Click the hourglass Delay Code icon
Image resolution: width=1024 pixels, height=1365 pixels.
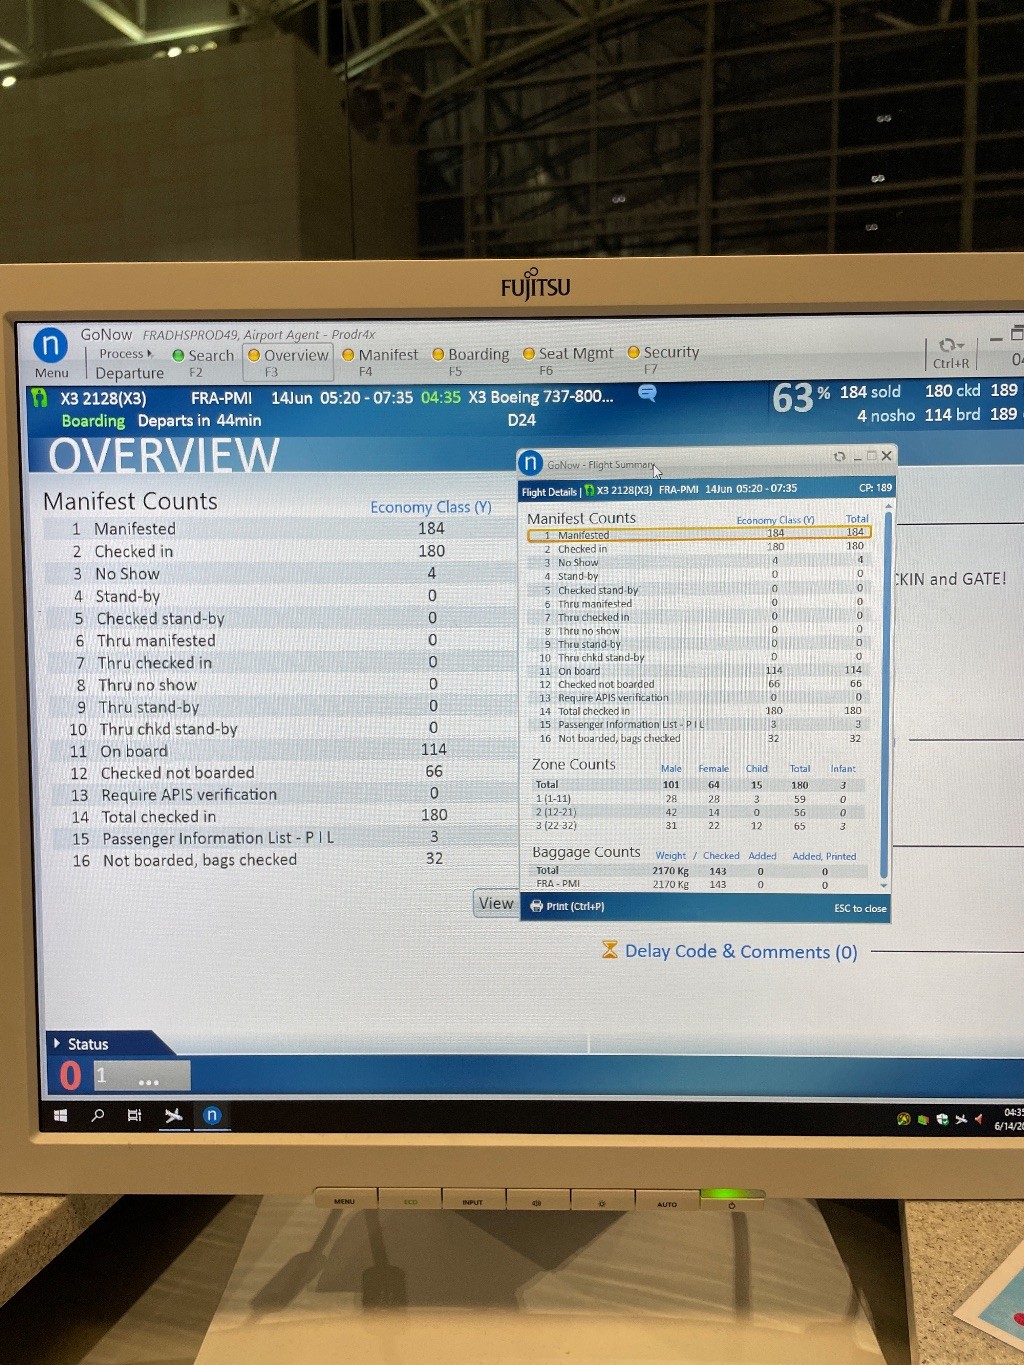pos(609,949)
